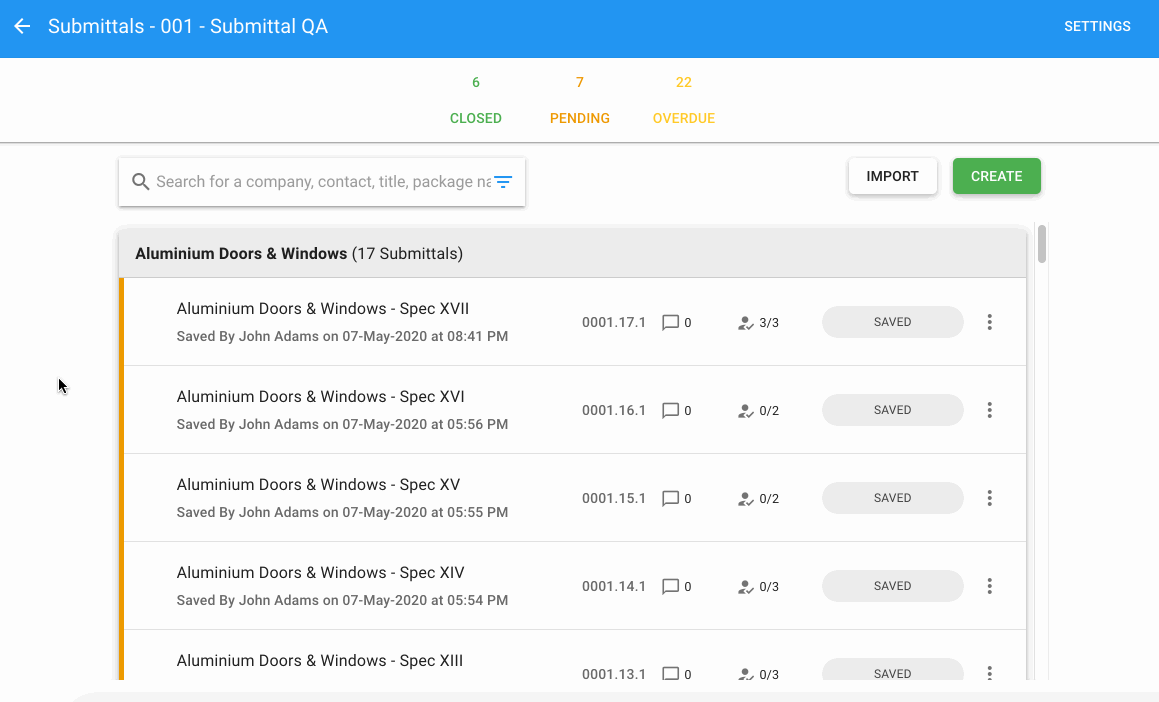Screen dimensions: 1159x702
Task: Open comments icon for Spec XVI
Action: 670,410
